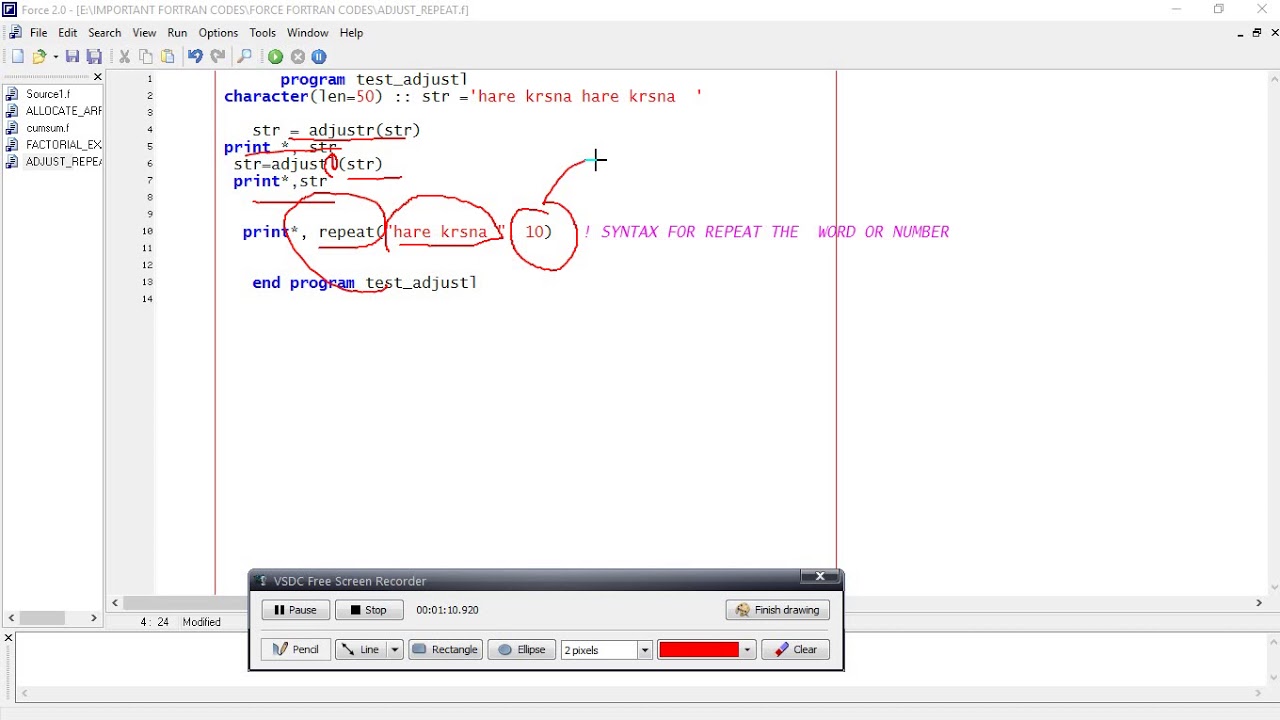Click Finish drawing in recorder
This screenshot has width=1280, height=720.
pos(778,610)
